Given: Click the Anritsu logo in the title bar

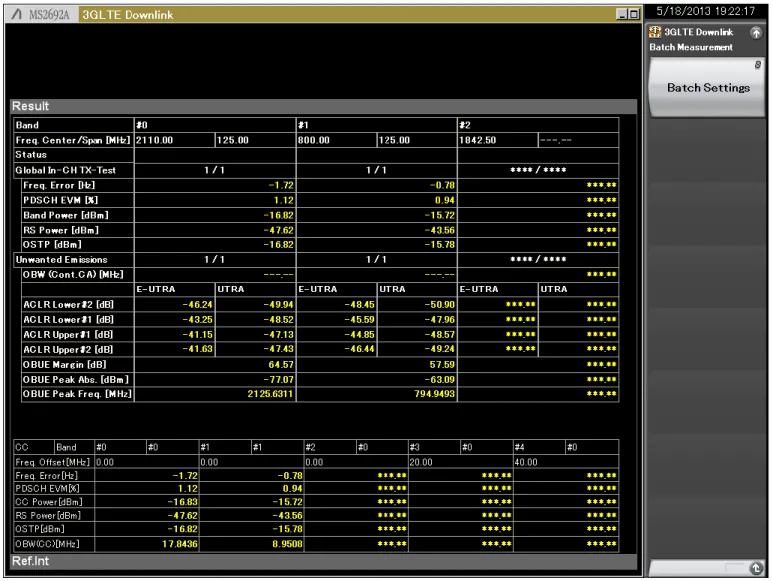Looking at the screenshot, I should pos(17,14).
